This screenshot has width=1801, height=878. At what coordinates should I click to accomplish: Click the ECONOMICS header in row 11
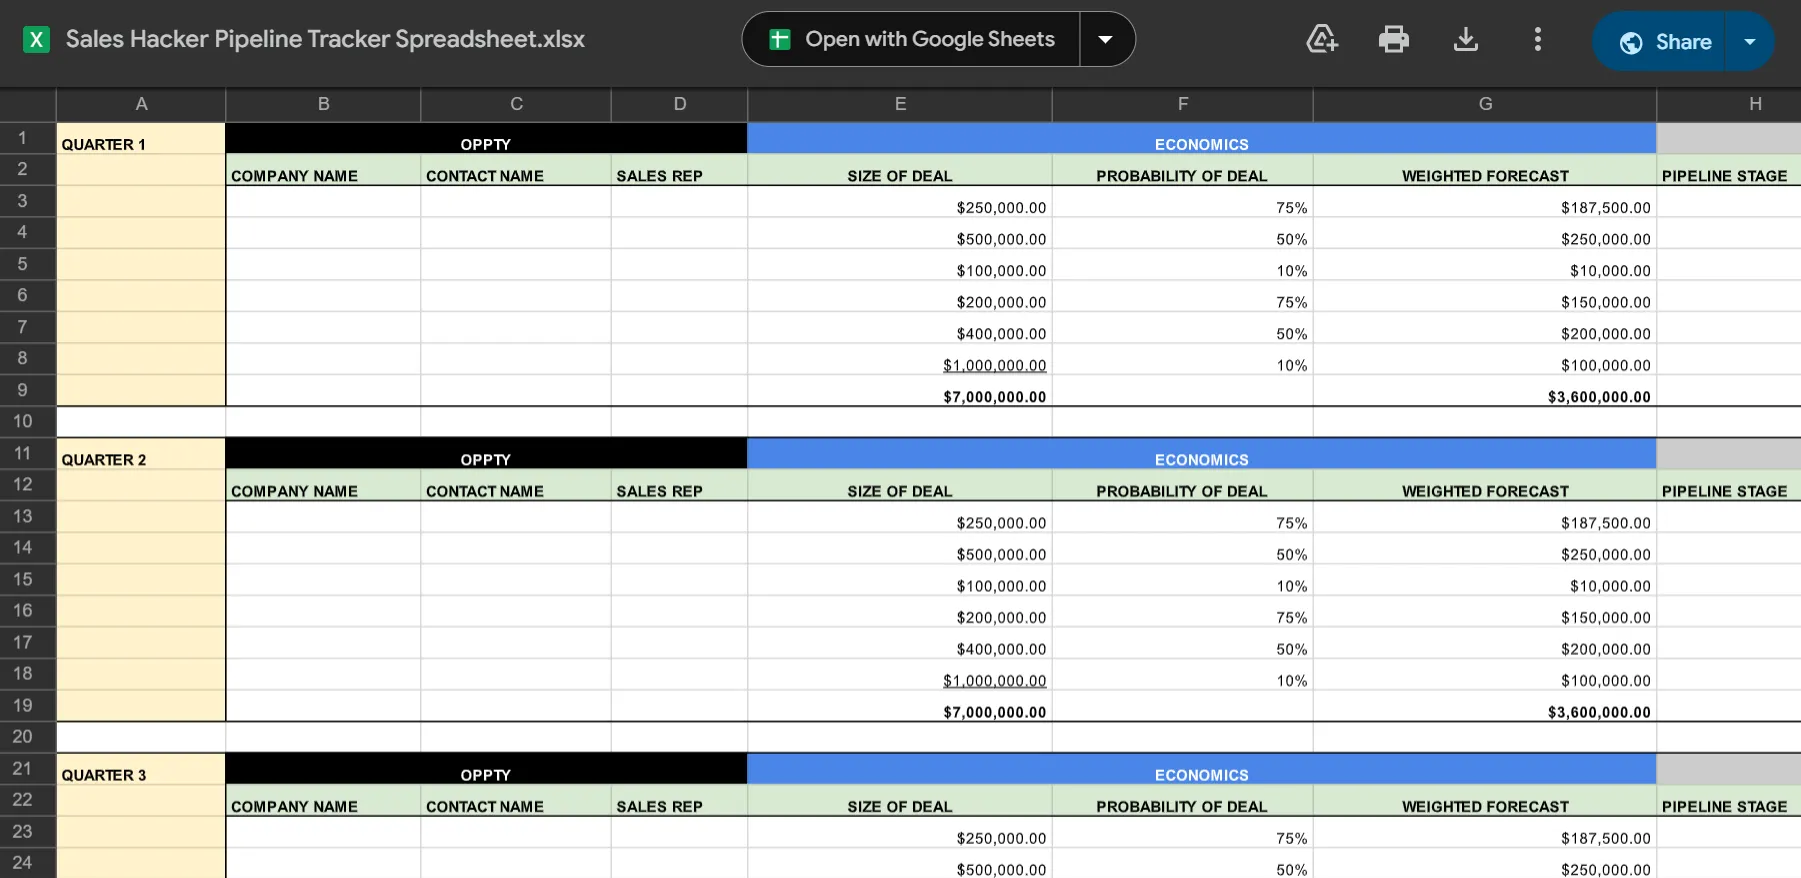tap(1202, 454)
